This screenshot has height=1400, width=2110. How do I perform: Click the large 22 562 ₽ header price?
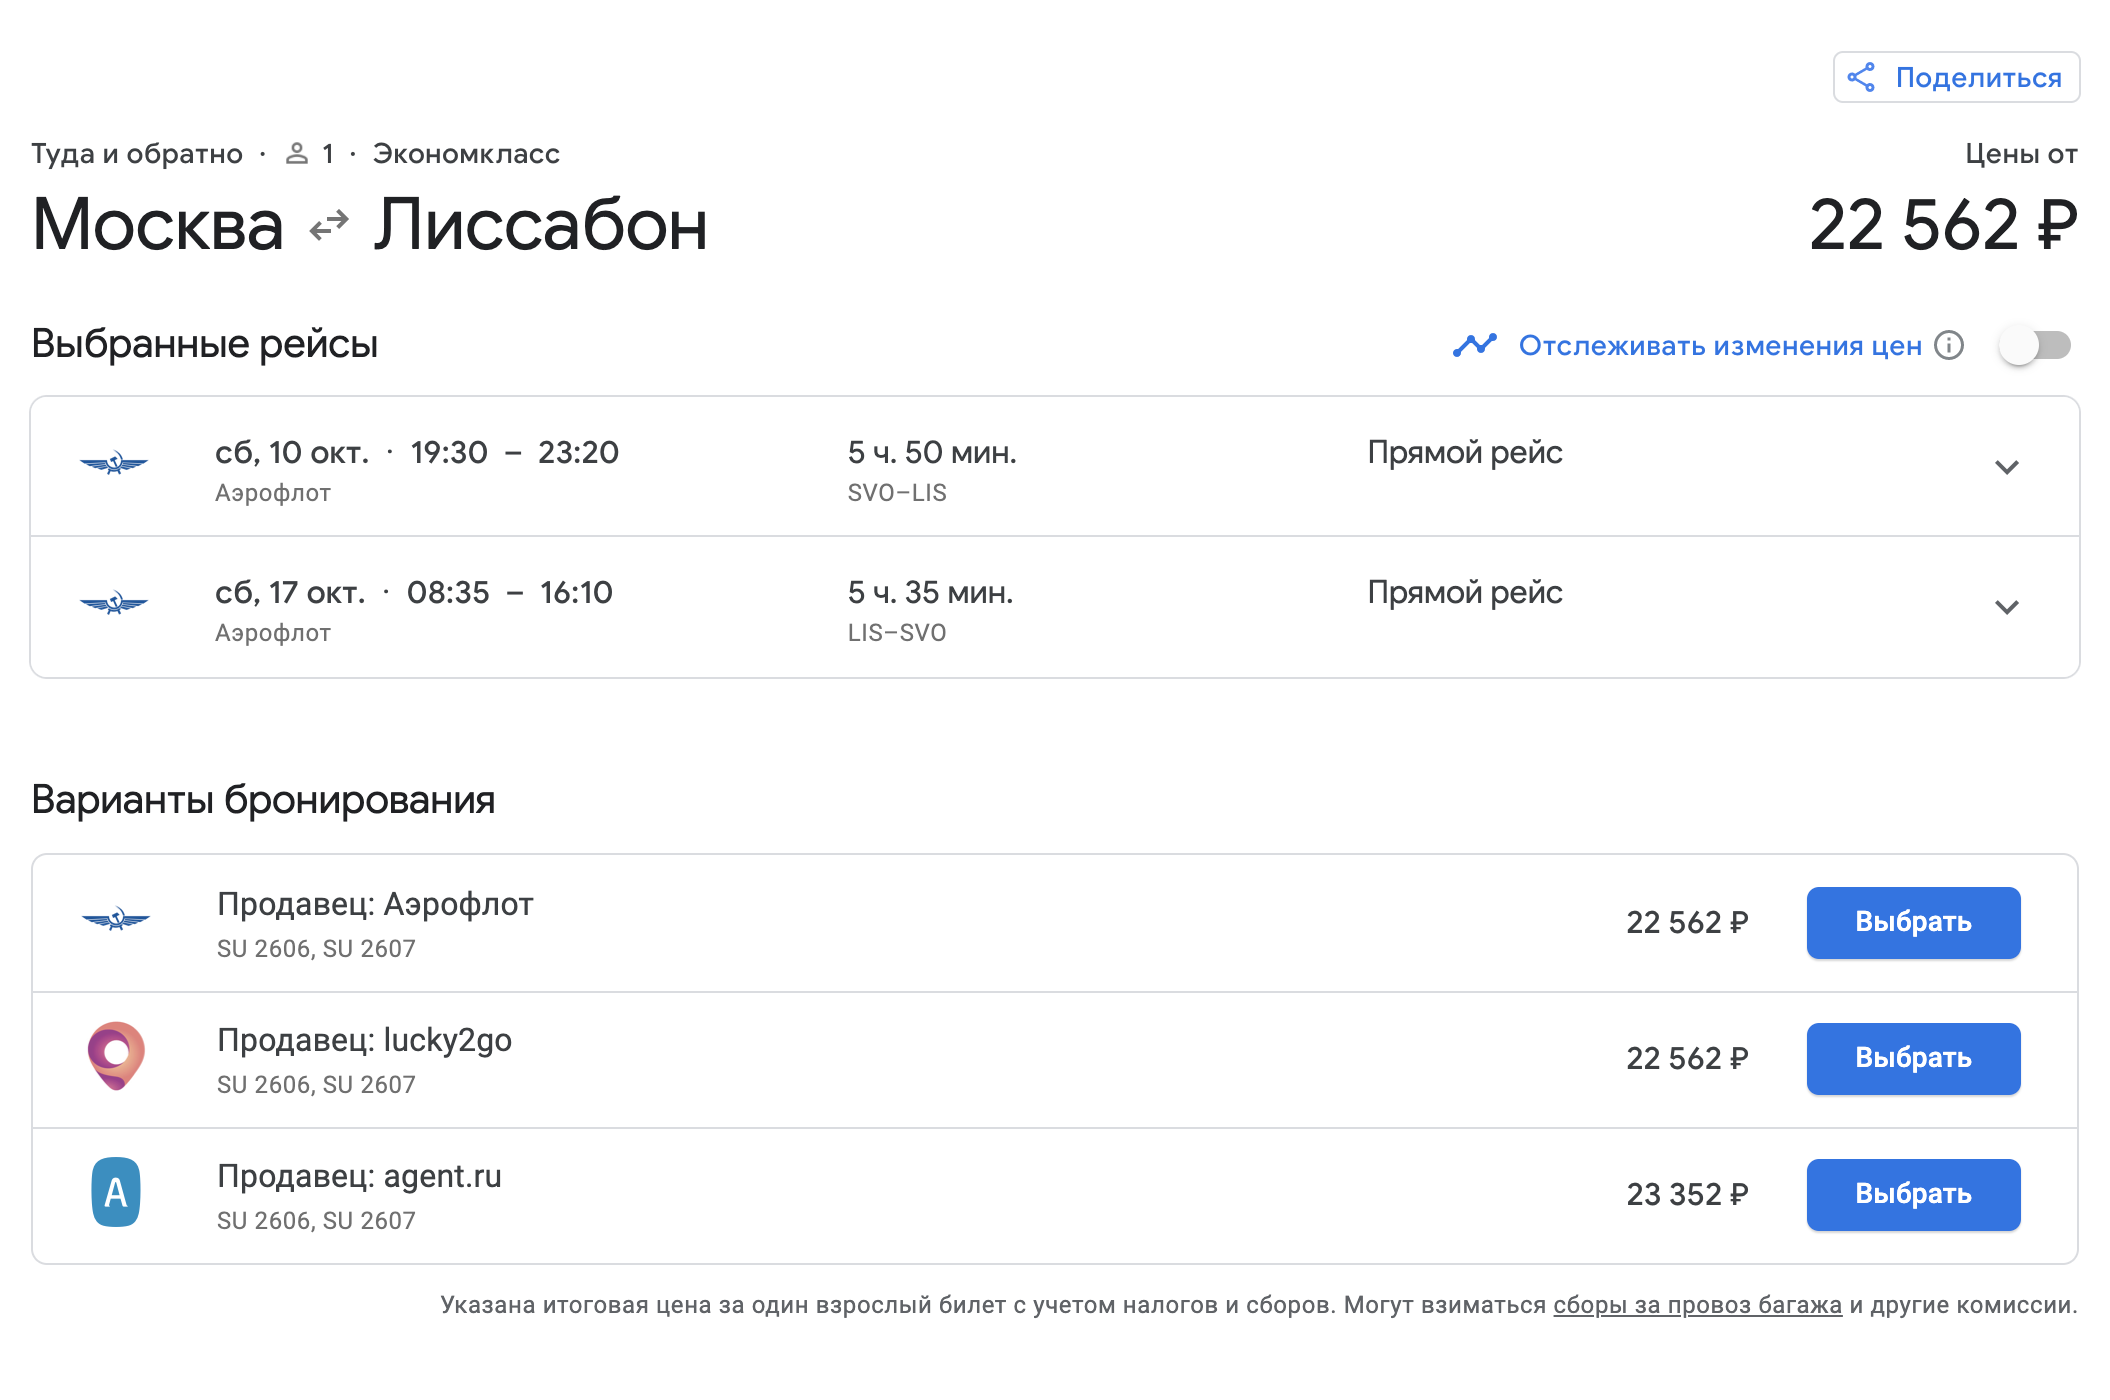[1943, 225]
